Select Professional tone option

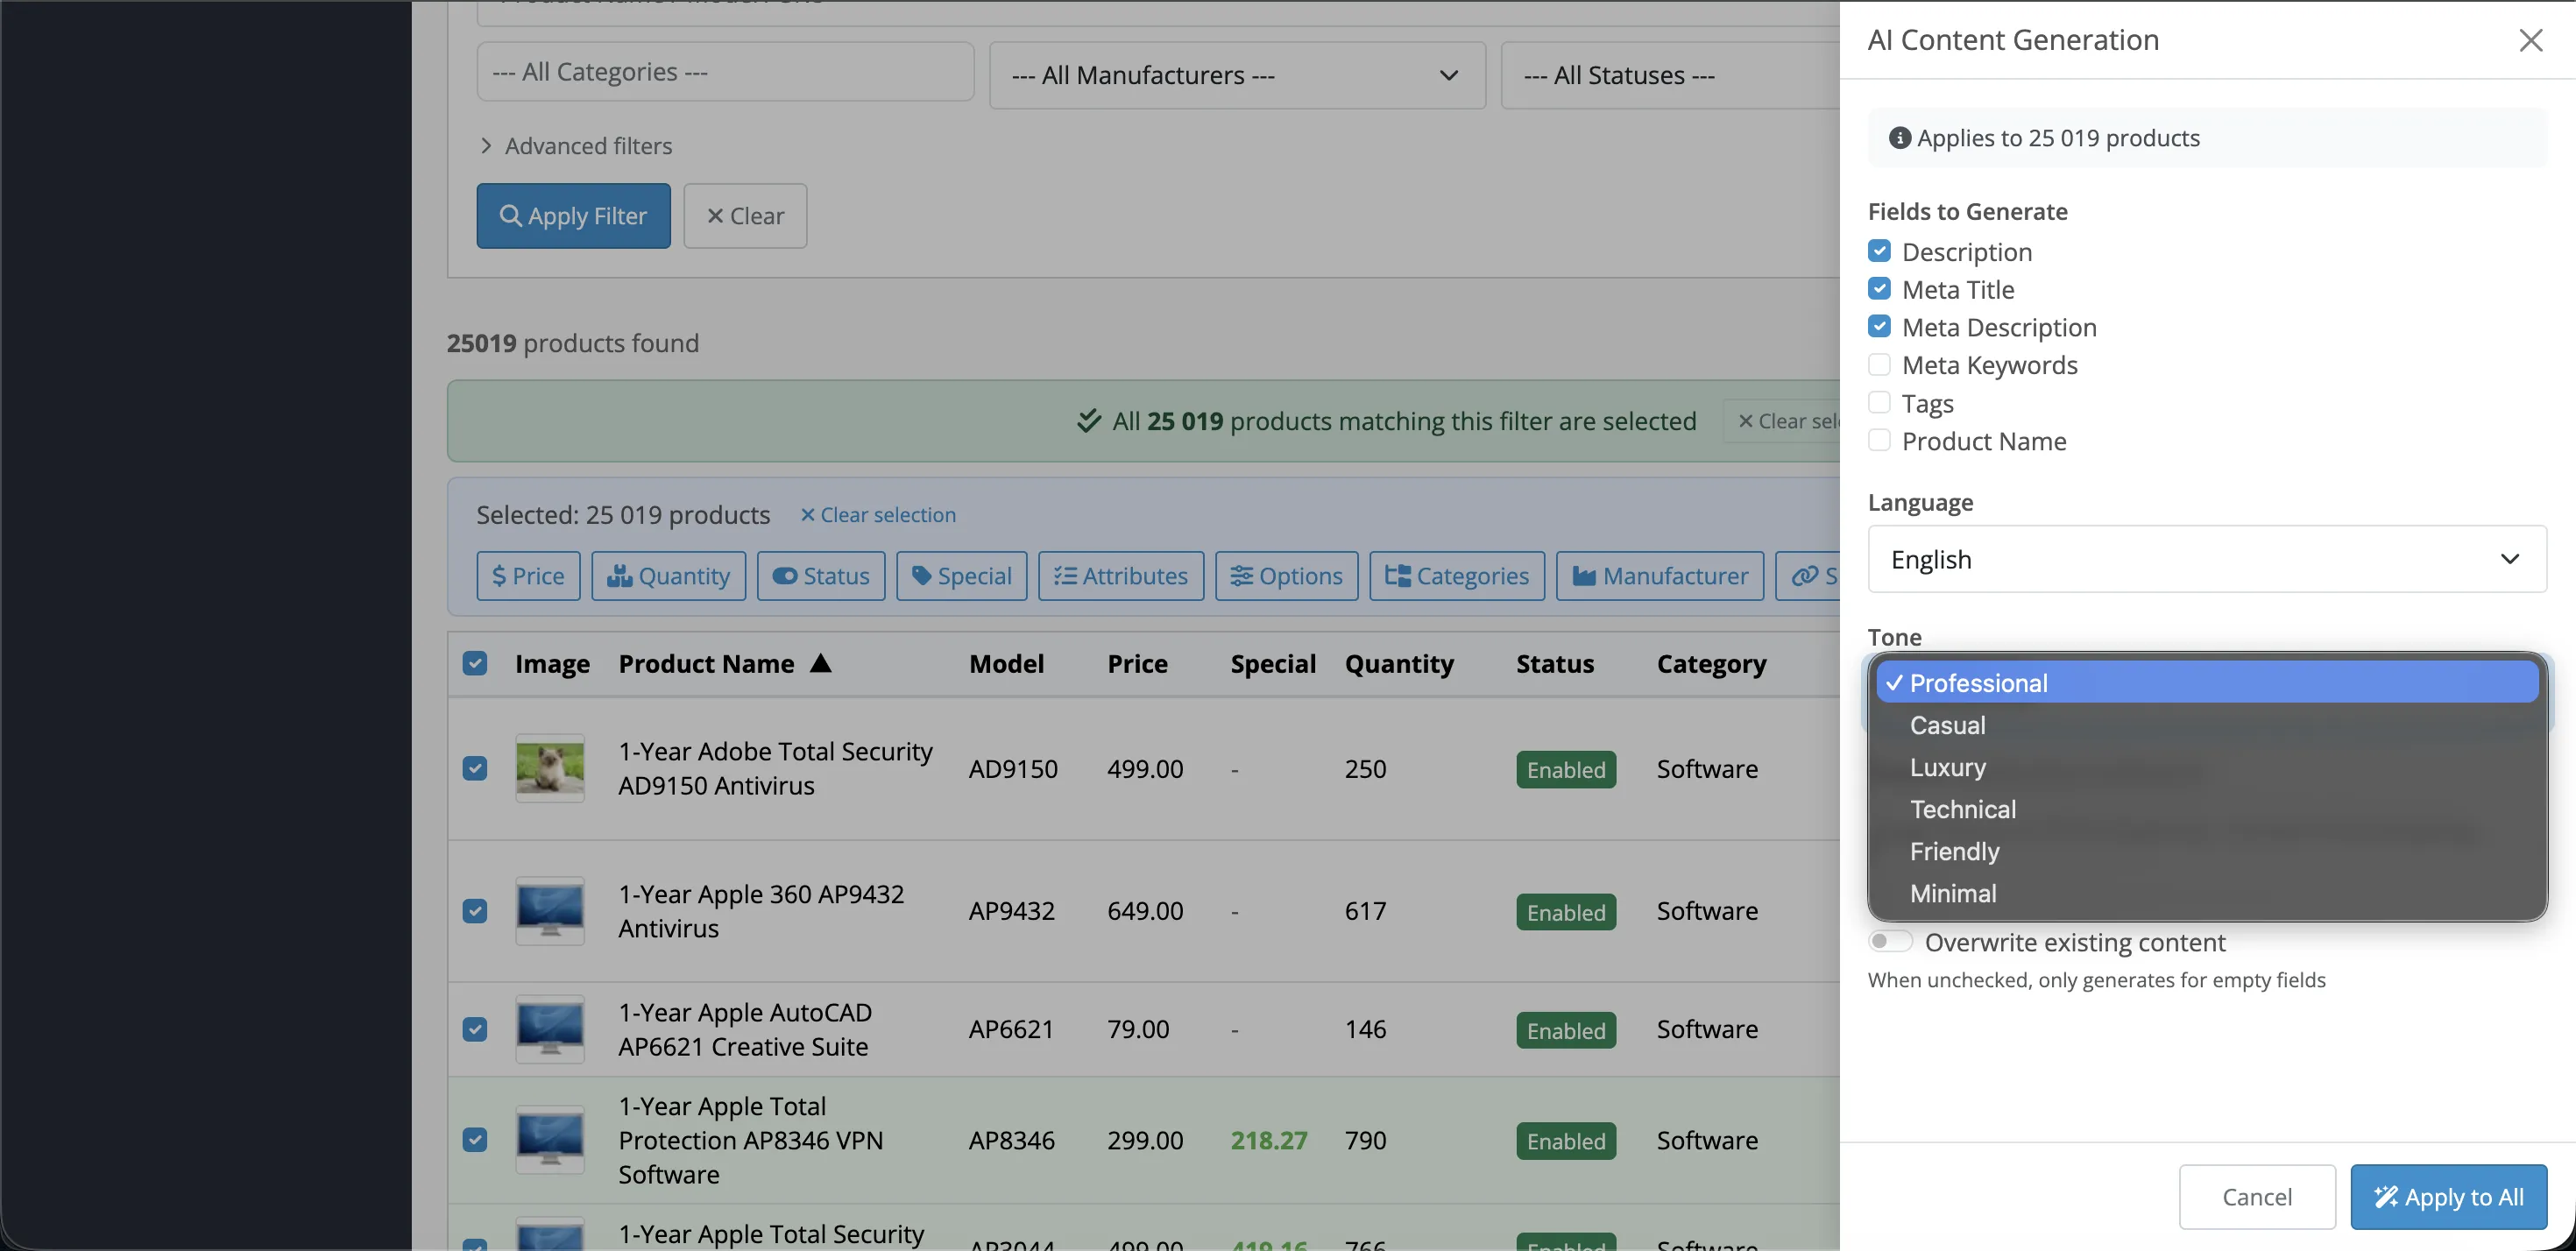(2206, 683)
